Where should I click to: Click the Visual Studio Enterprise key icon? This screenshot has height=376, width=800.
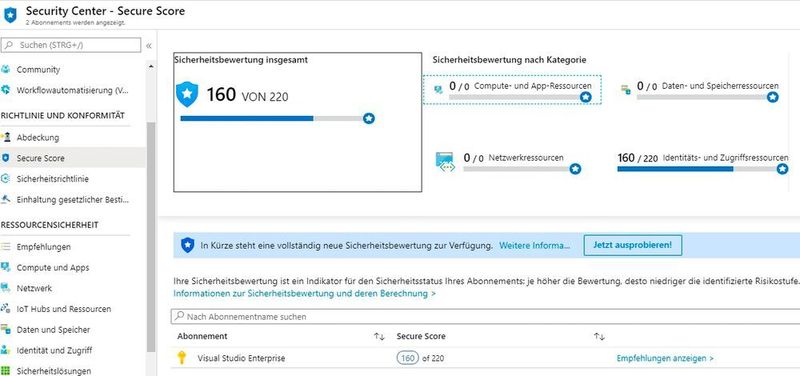click(x=182, y=358)
